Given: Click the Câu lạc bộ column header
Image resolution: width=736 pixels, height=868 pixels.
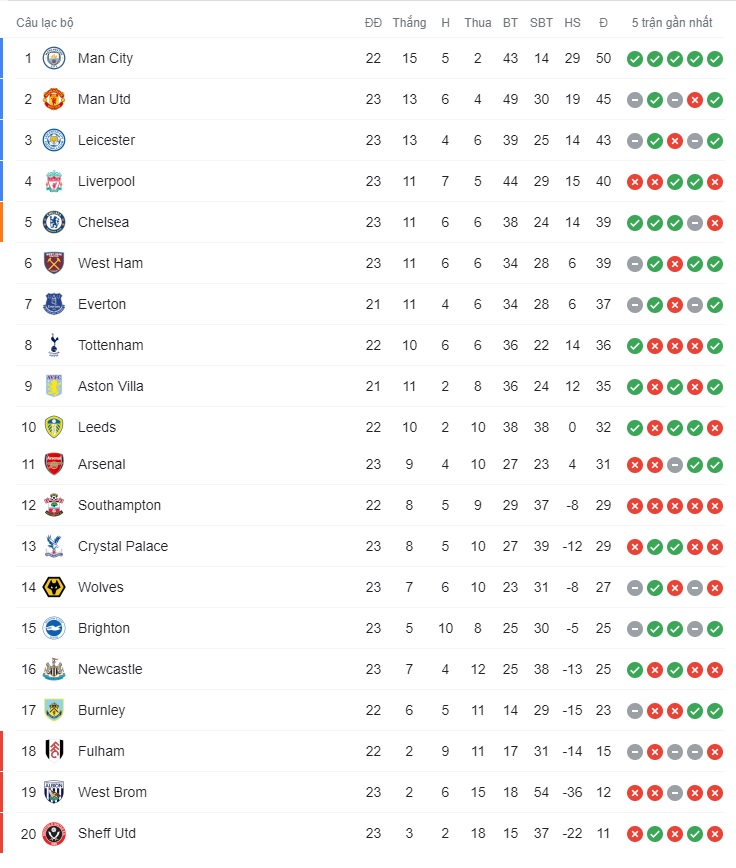Looking at the screenshot, I should click(x=45, y=23).
